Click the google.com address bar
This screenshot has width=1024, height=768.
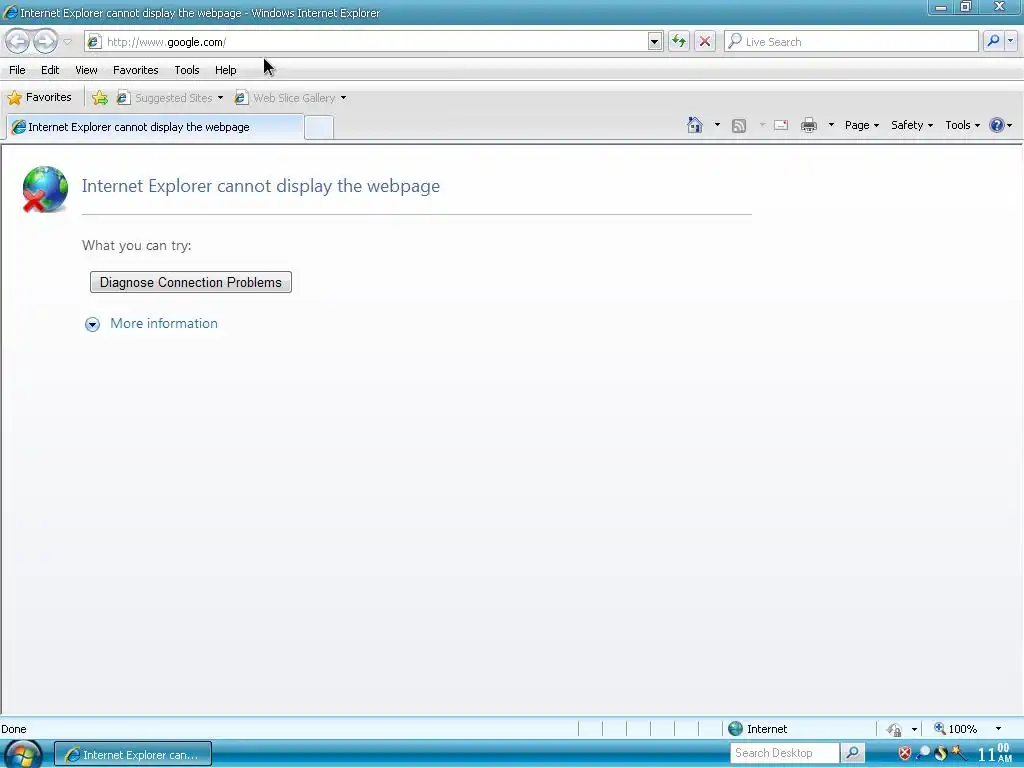(x=368, y=42)
